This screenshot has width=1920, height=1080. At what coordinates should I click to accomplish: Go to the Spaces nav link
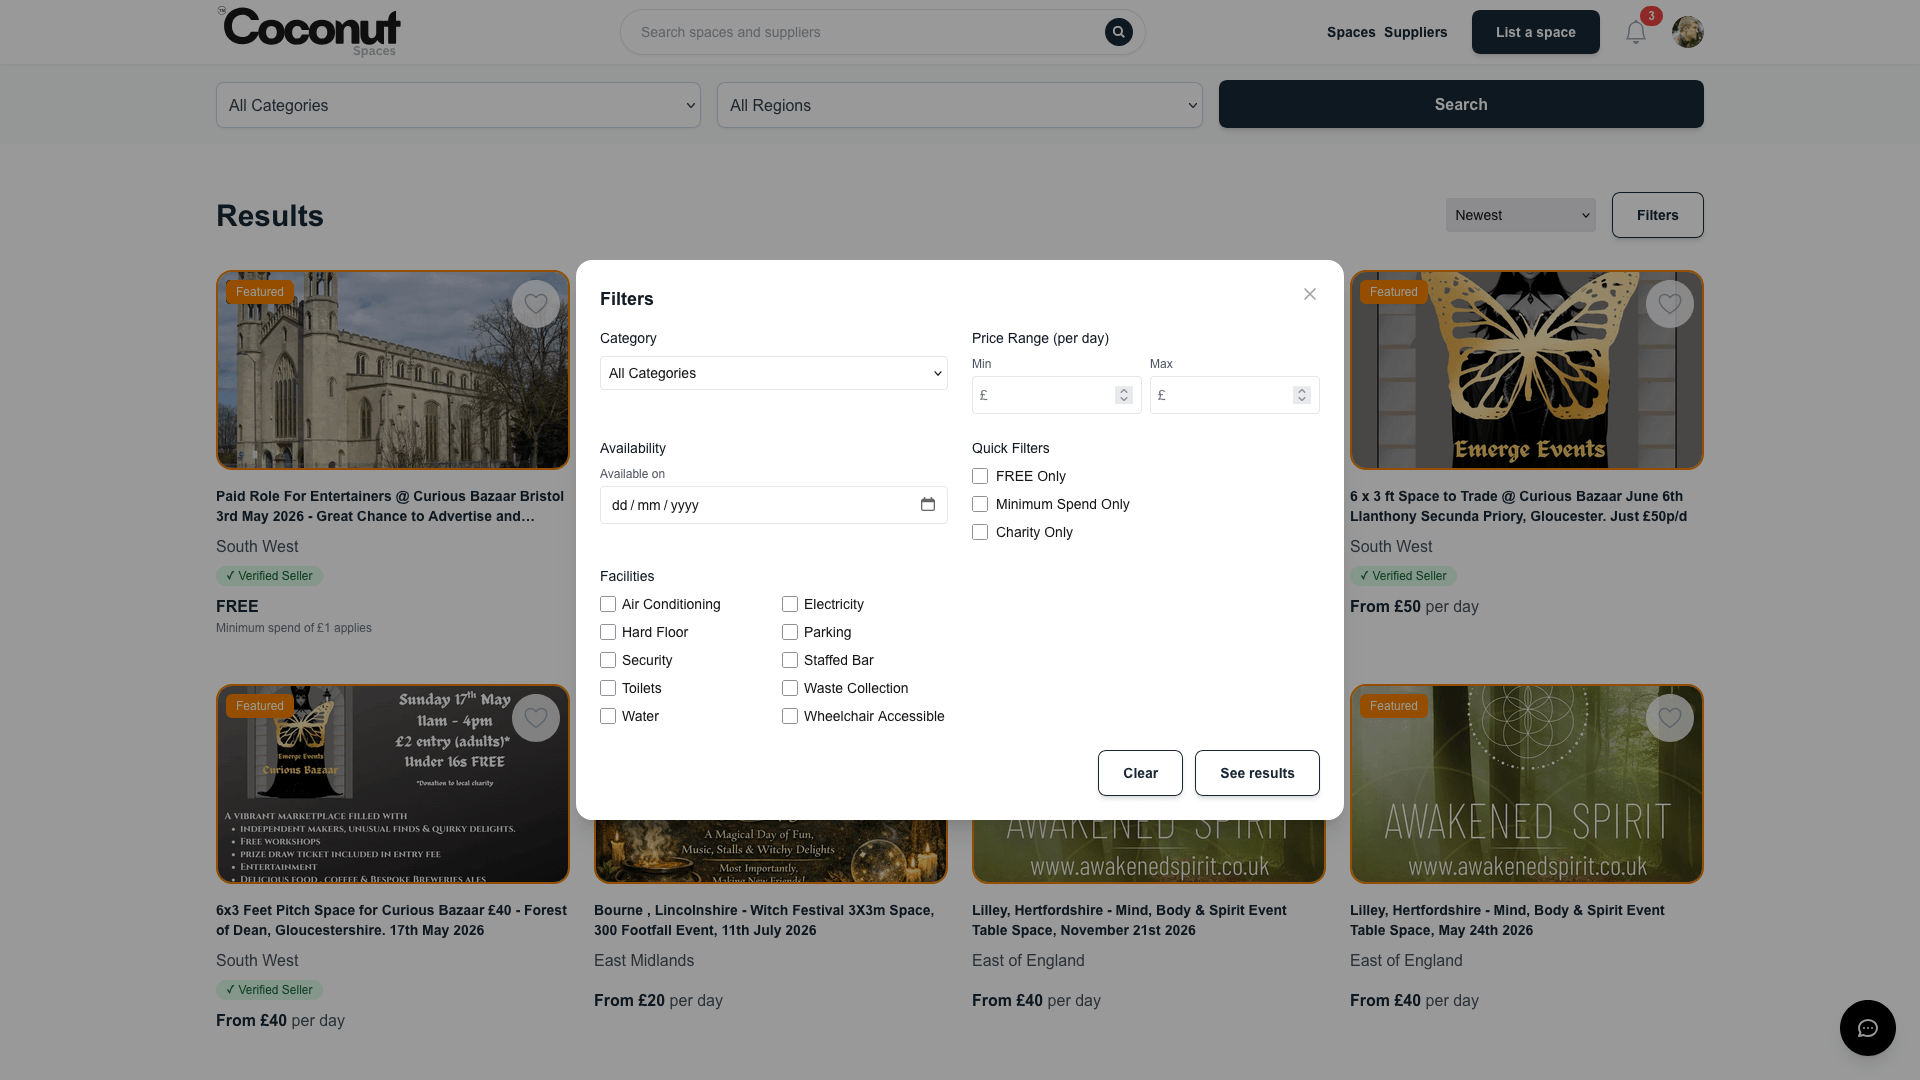pos(1351,32)
